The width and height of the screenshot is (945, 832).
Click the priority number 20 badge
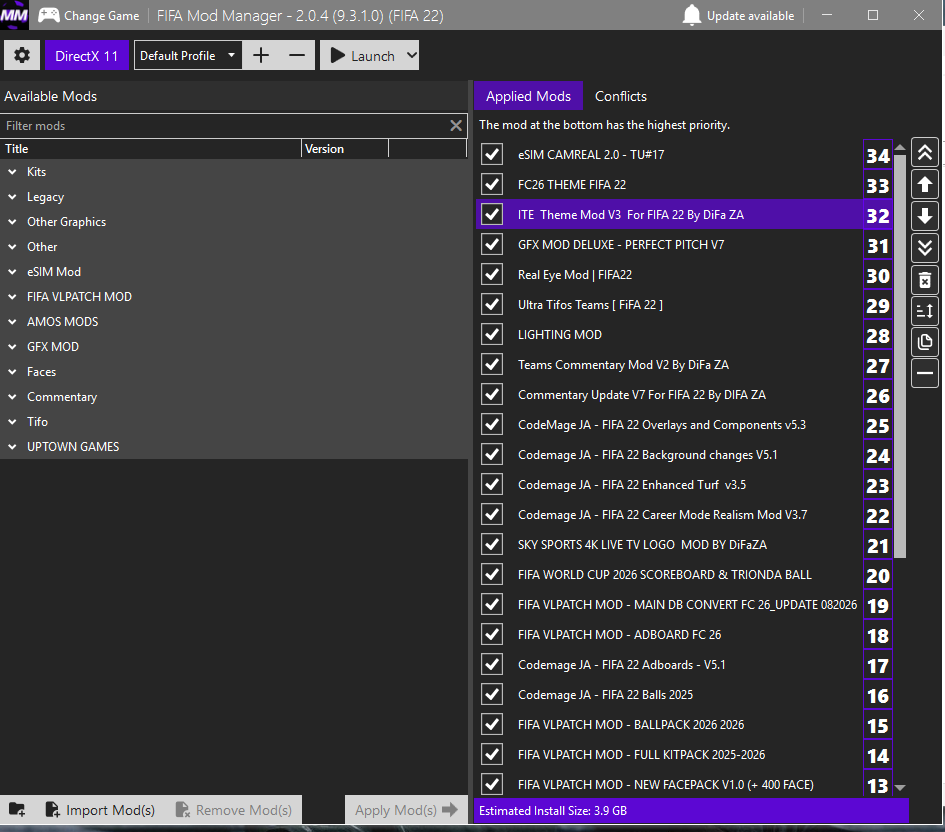coord(878,575)
